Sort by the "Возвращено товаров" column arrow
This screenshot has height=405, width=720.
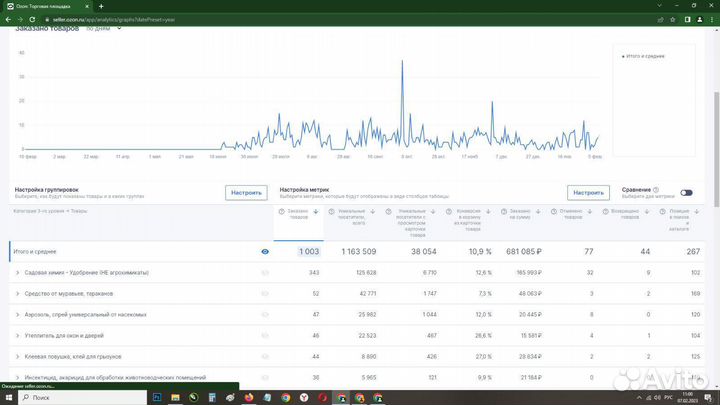coord(647,212)
